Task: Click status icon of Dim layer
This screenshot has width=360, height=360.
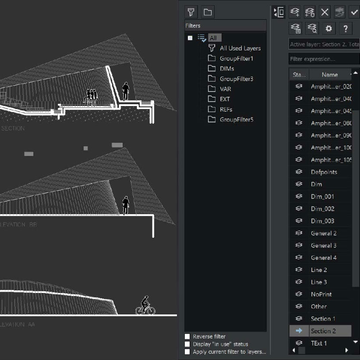Action: point(299,184)
